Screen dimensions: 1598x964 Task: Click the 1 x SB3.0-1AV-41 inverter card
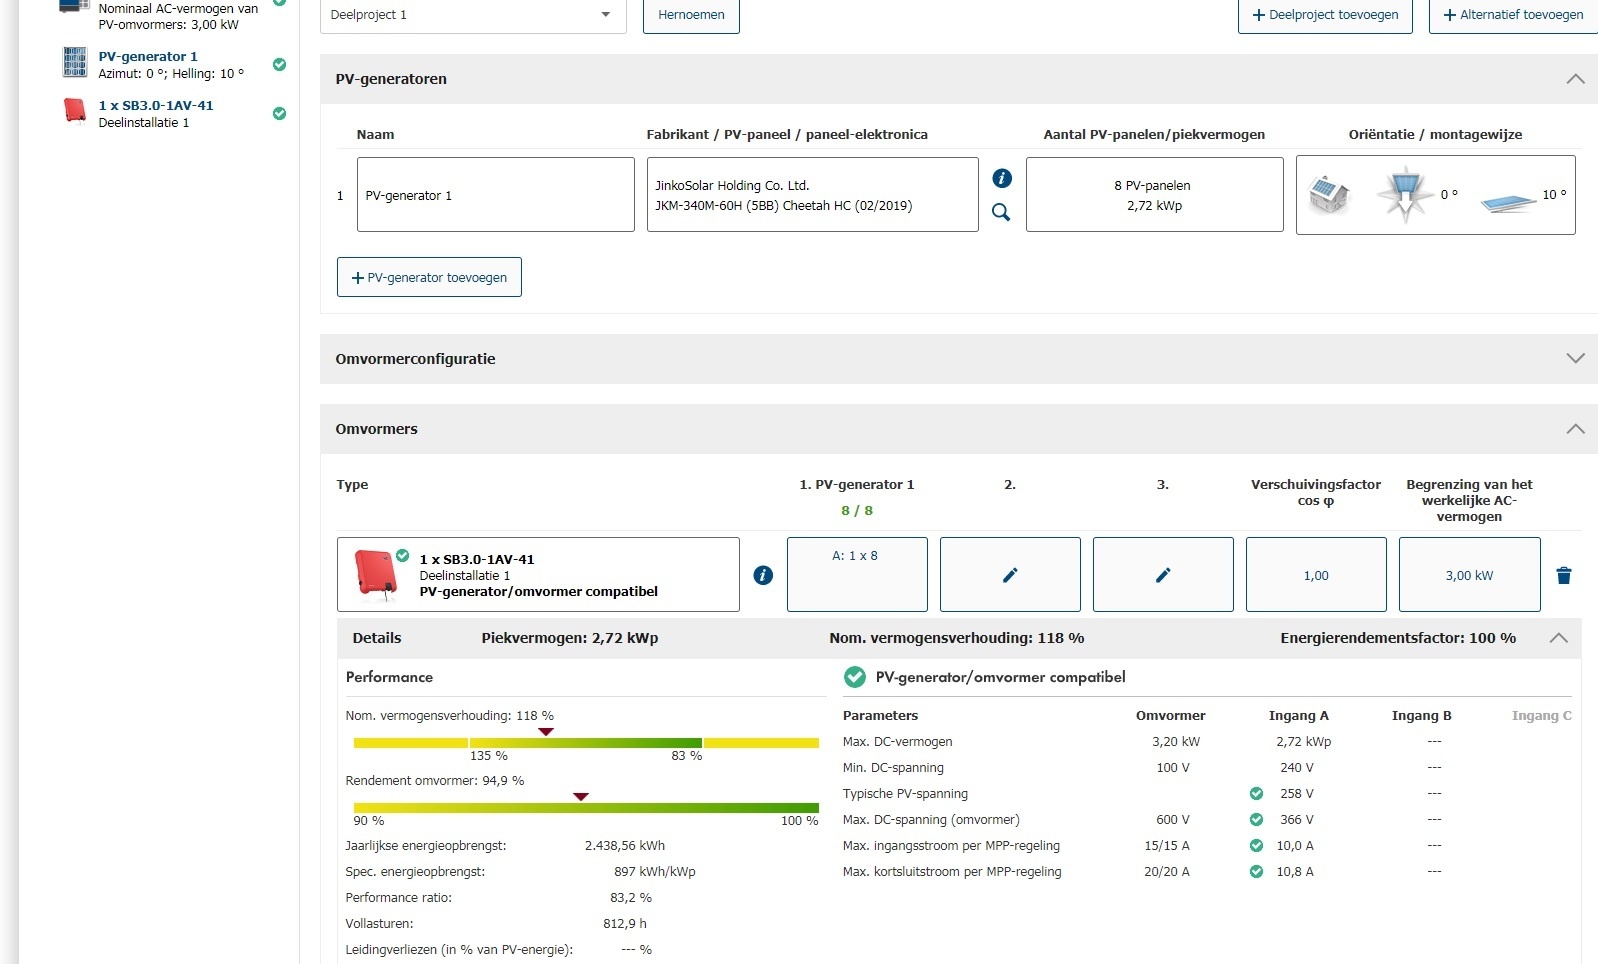[x=538, y=575]
